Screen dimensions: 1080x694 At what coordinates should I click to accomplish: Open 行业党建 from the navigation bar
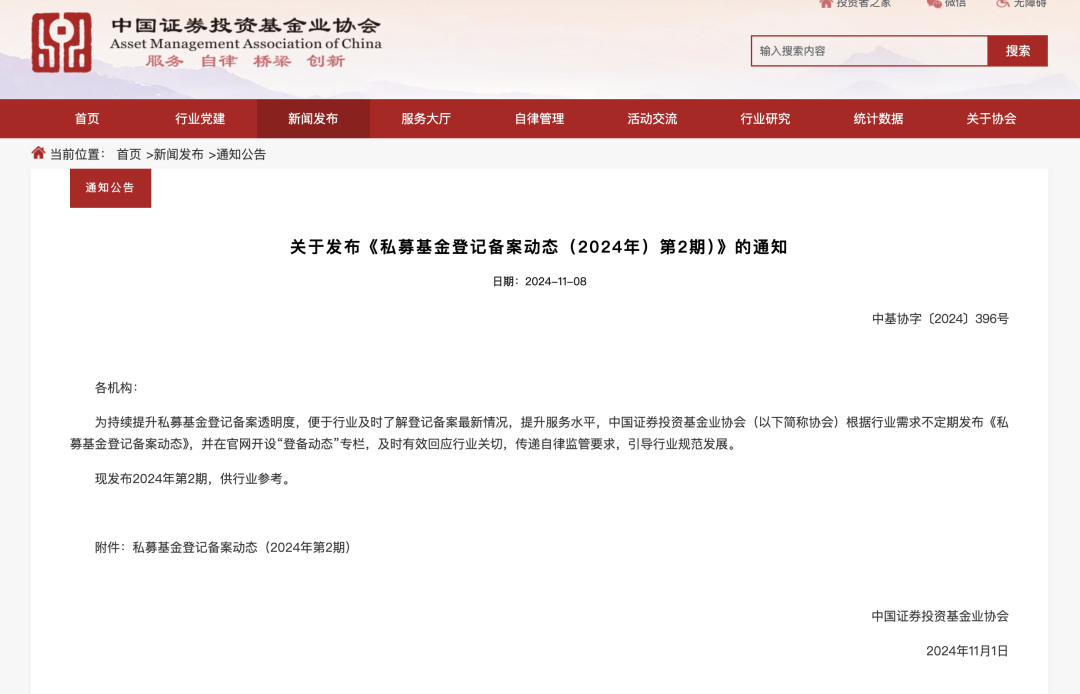(x=200, y=118)
